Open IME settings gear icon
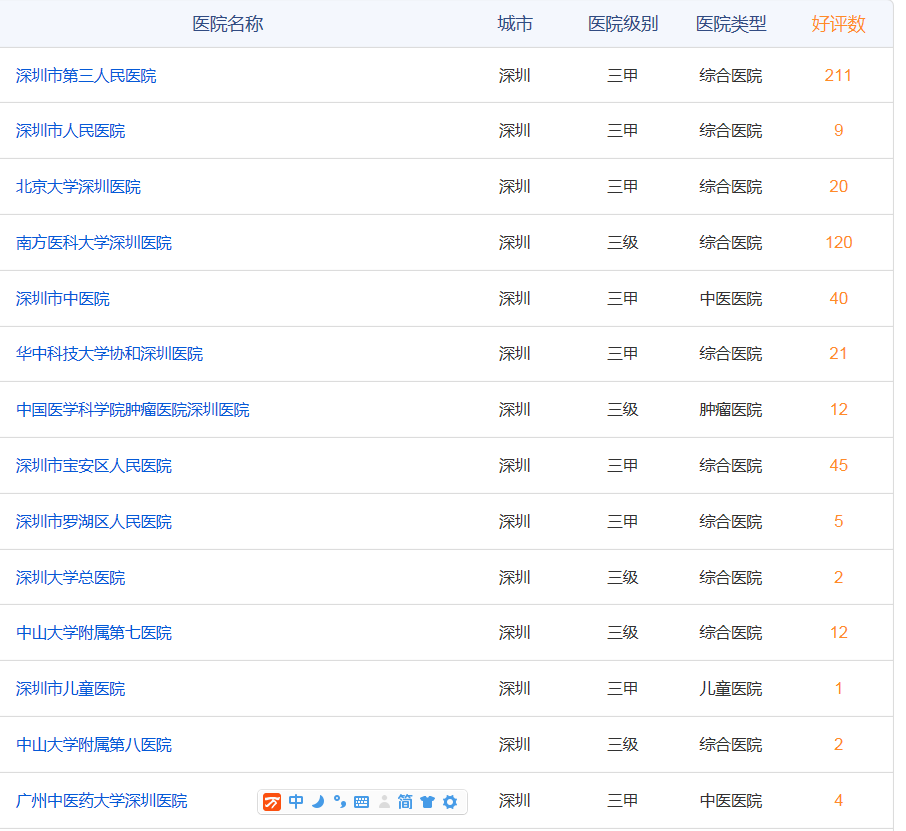The height and width of the screenshot is (831, 906). (450, 802)
